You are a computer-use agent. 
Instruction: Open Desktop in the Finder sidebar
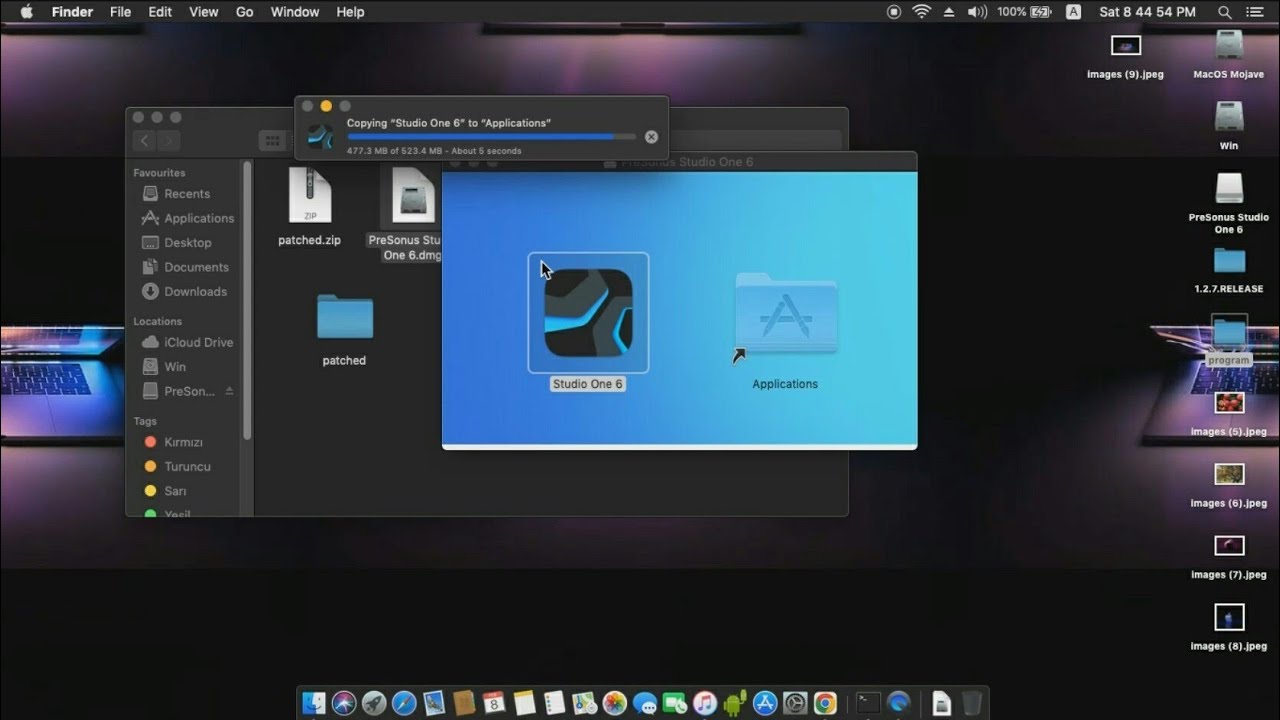(187, 243)
